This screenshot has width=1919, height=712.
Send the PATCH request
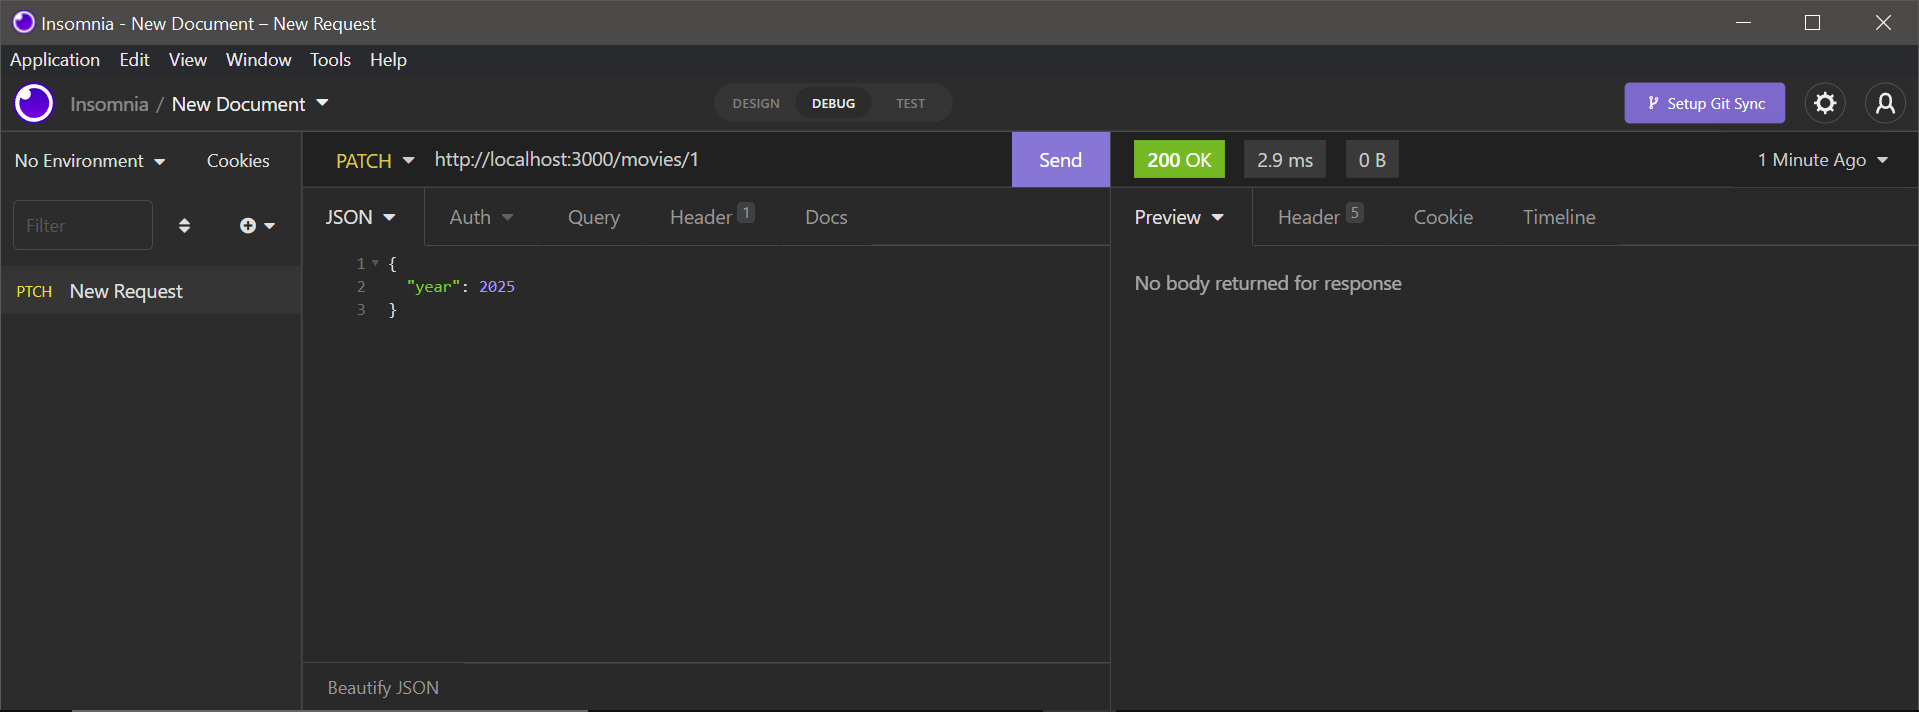pyautogui.click(x=1060, y=160)
